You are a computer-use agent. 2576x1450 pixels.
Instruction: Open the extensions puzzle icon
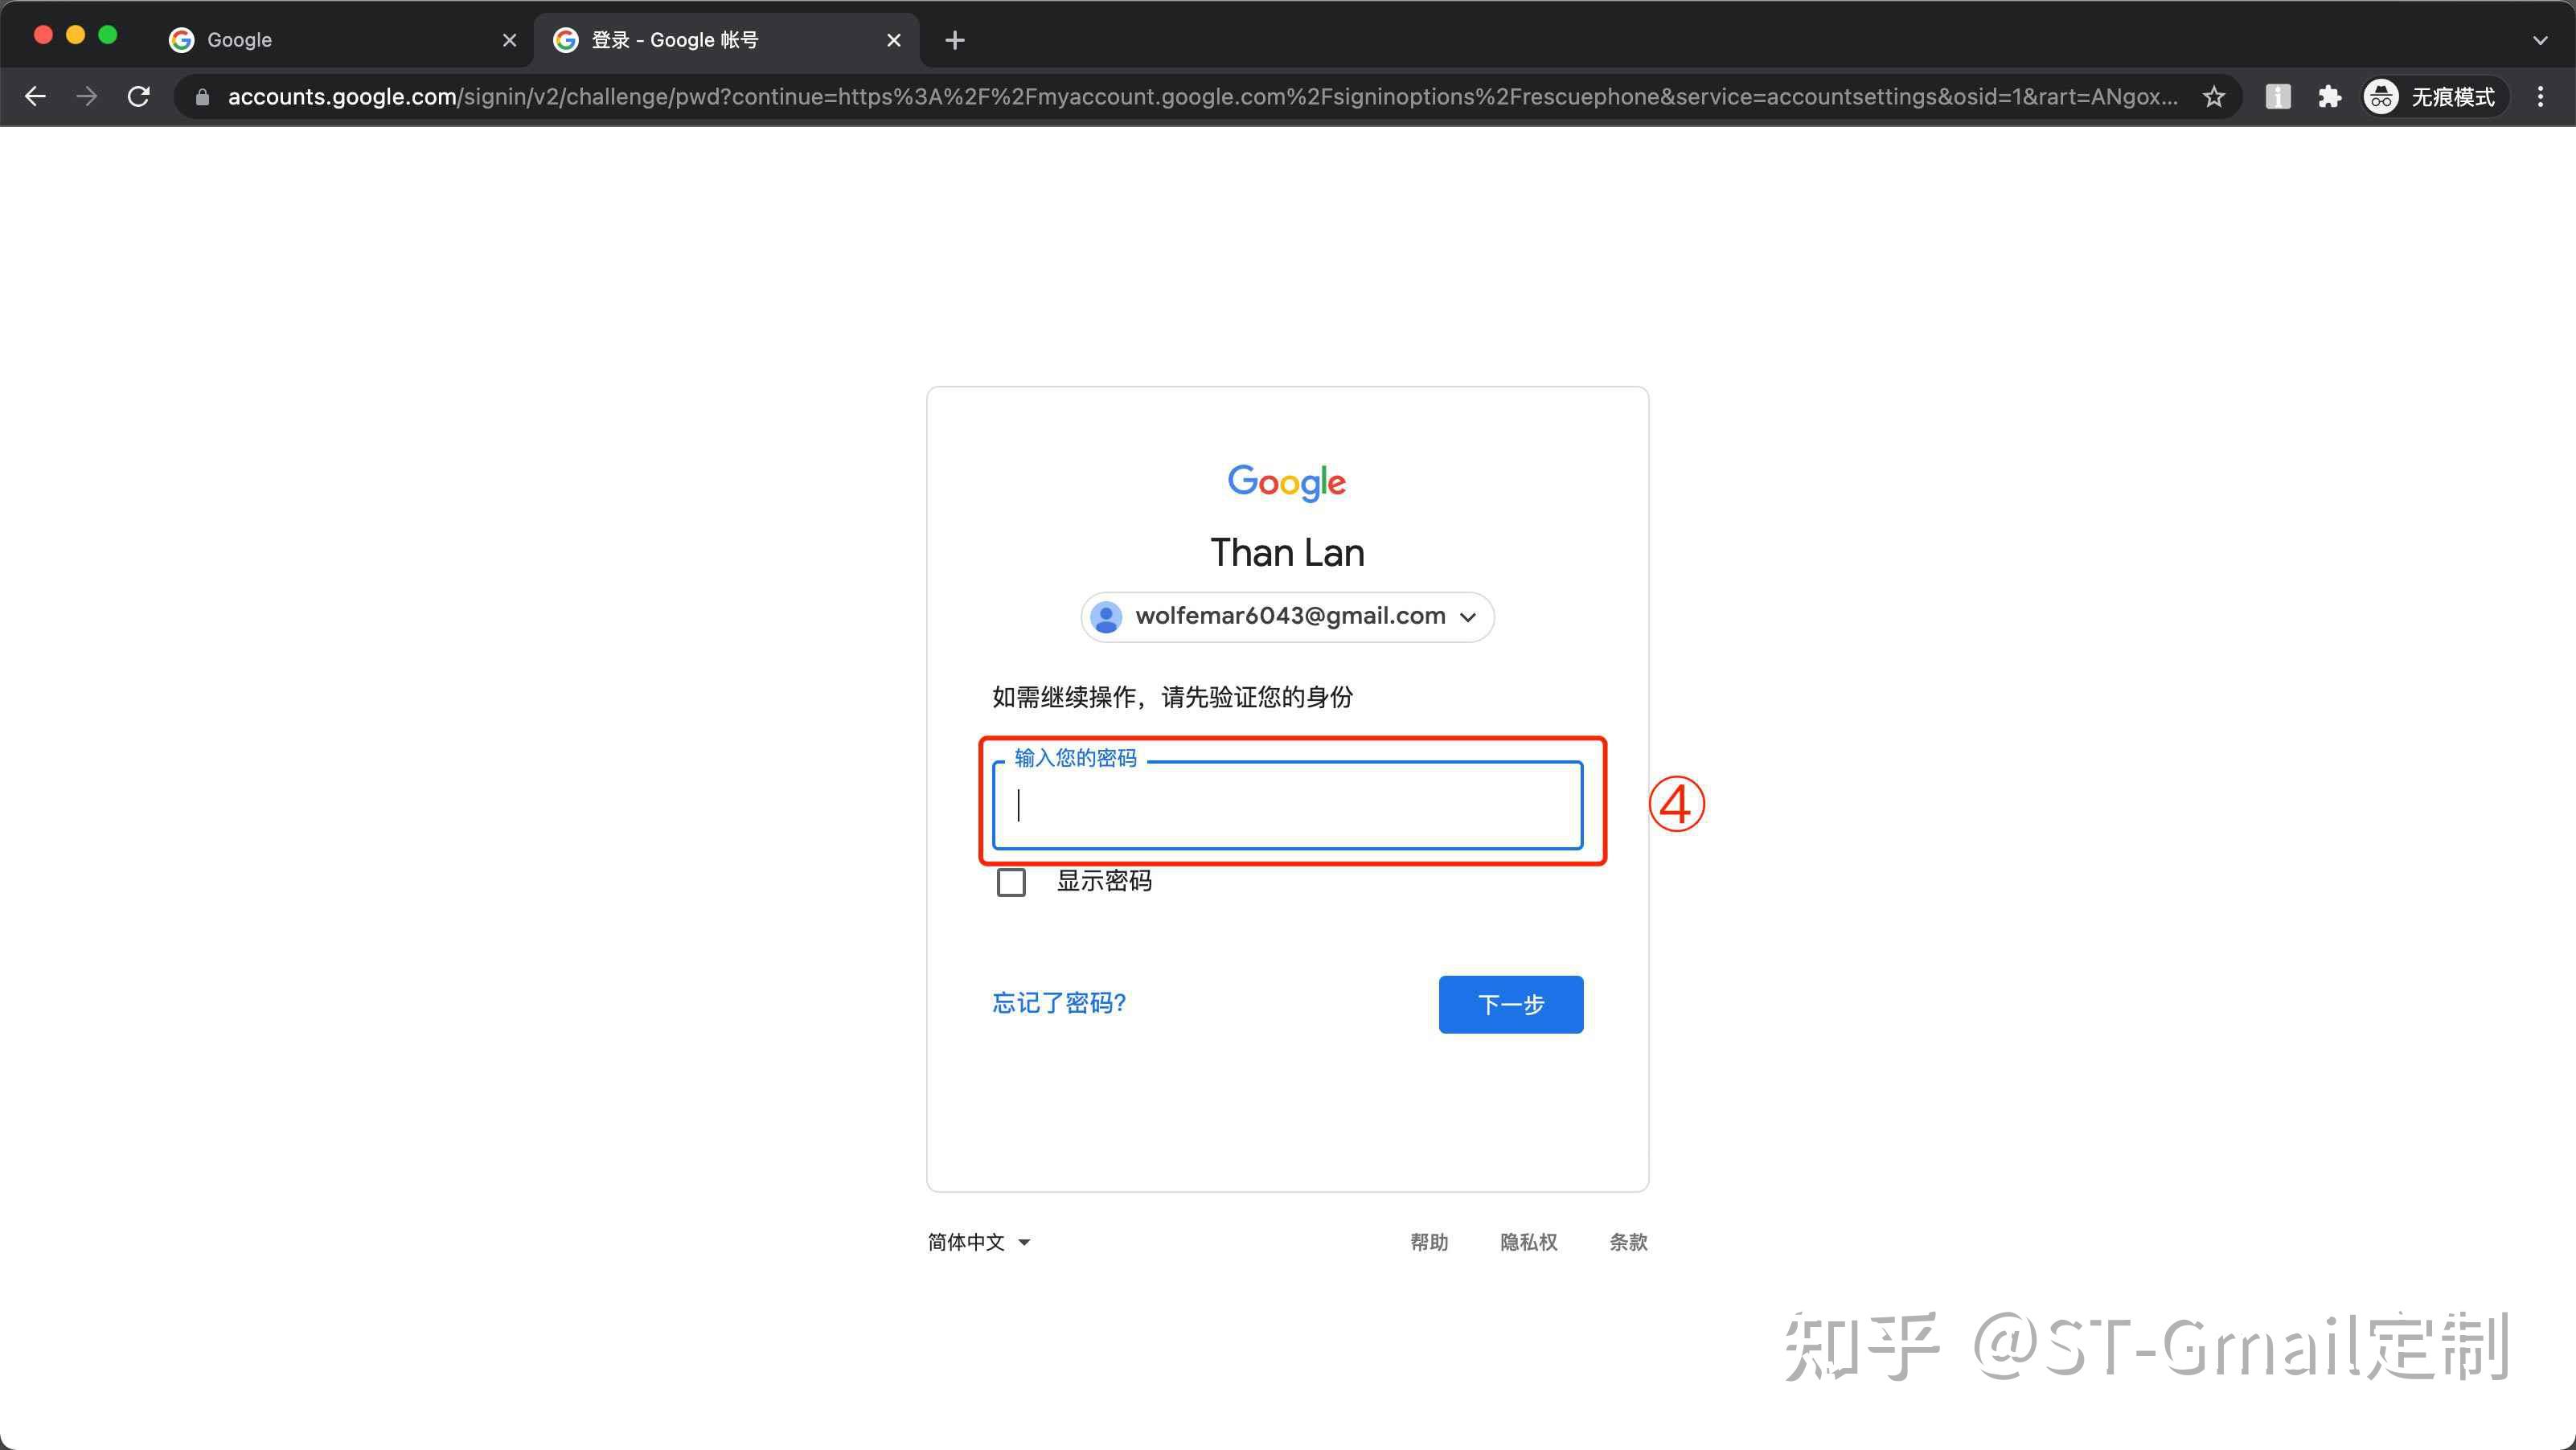coord(2330,97)
